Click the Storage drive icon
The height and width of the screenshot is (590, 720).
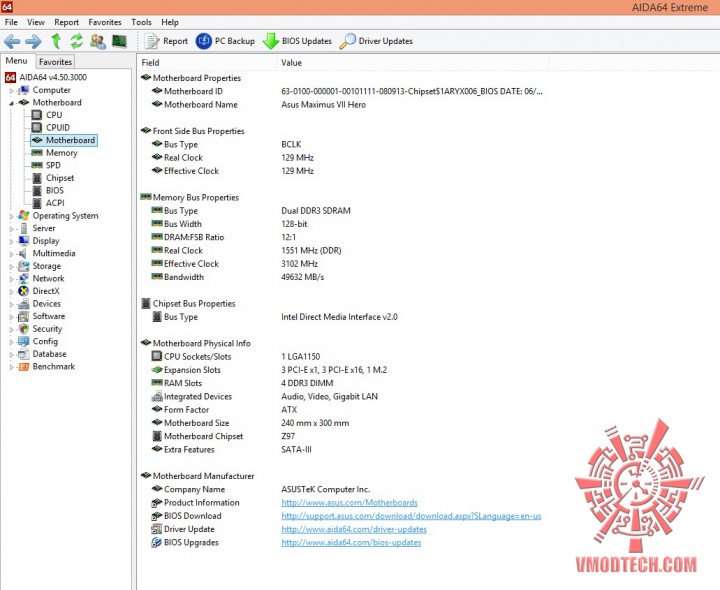23,266
